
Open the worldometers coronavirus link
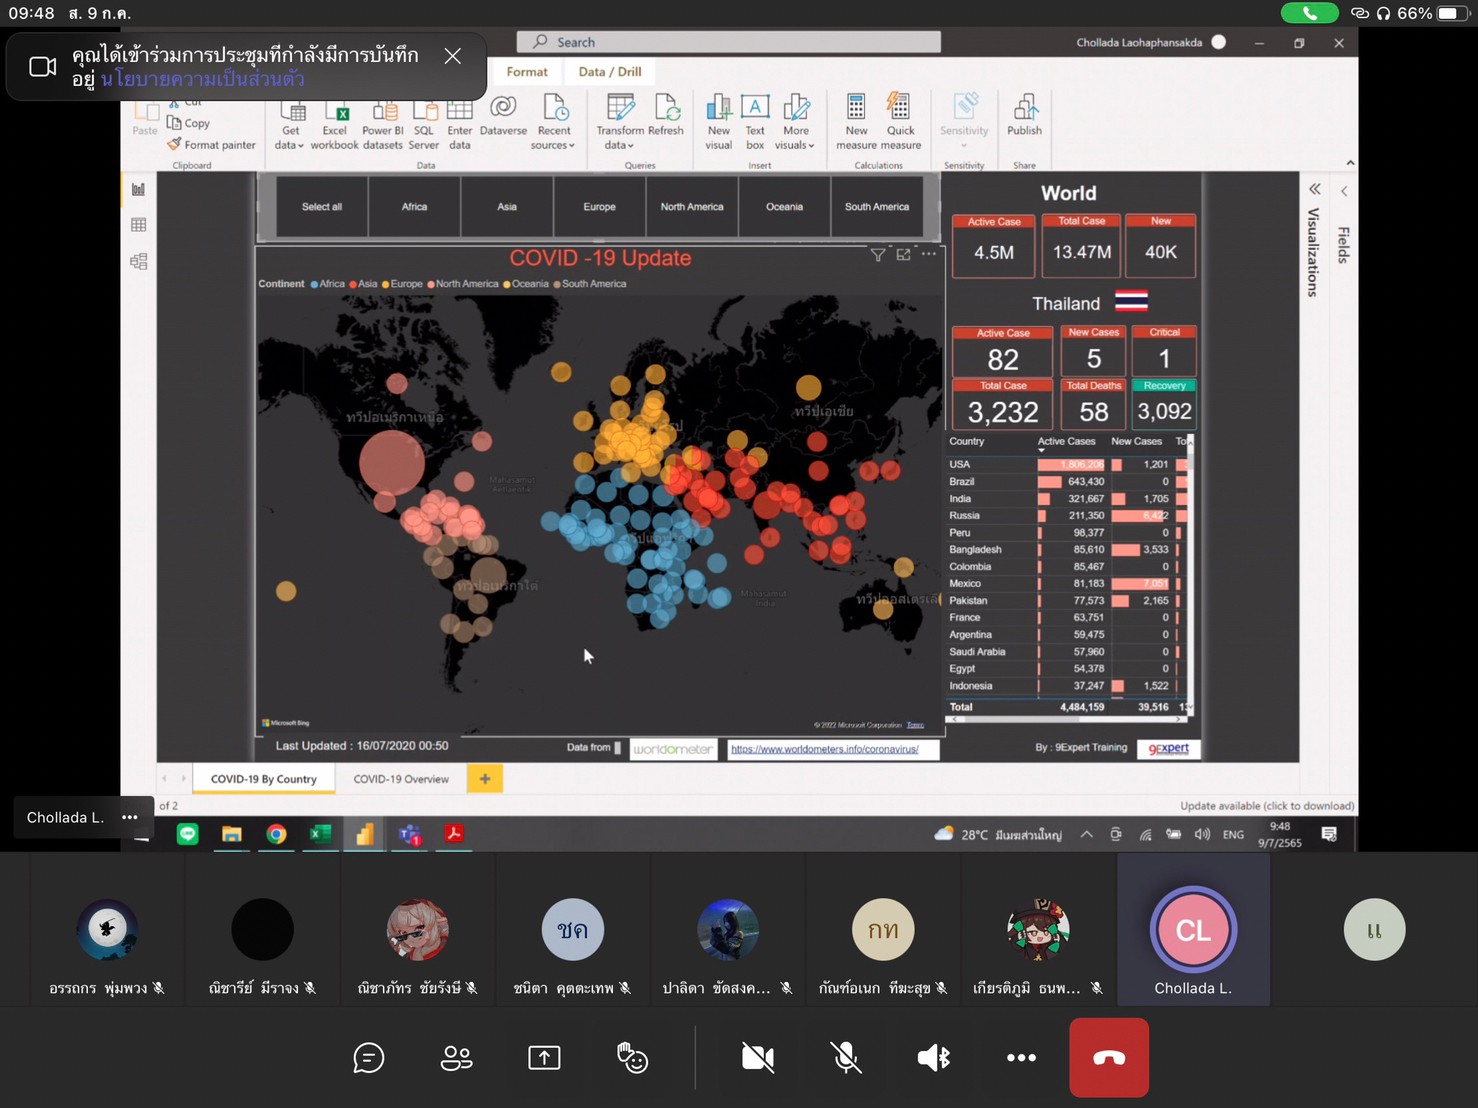click(825, 749)
